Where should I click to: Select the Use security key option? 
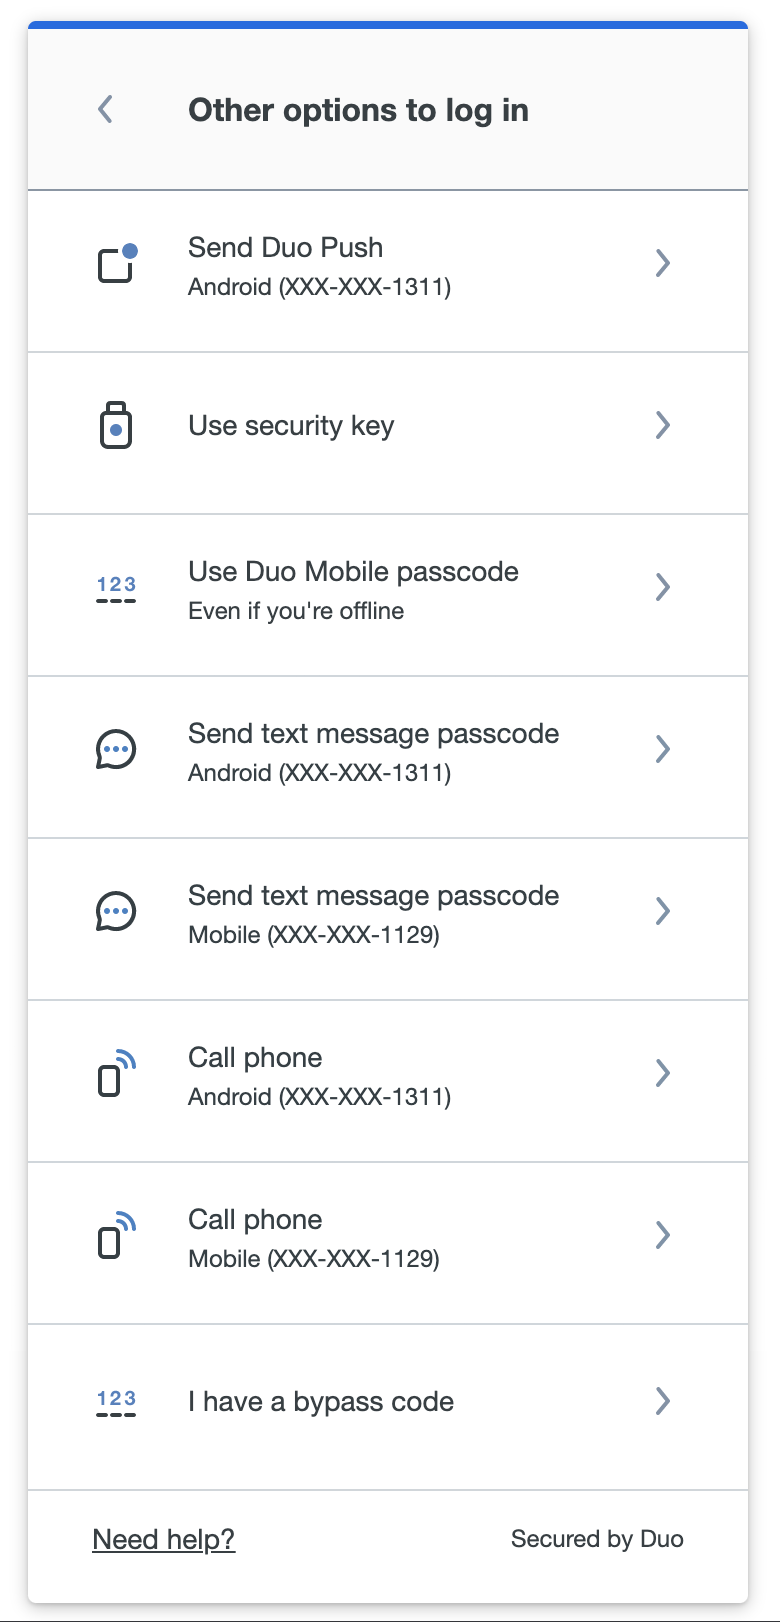point(289,425)
